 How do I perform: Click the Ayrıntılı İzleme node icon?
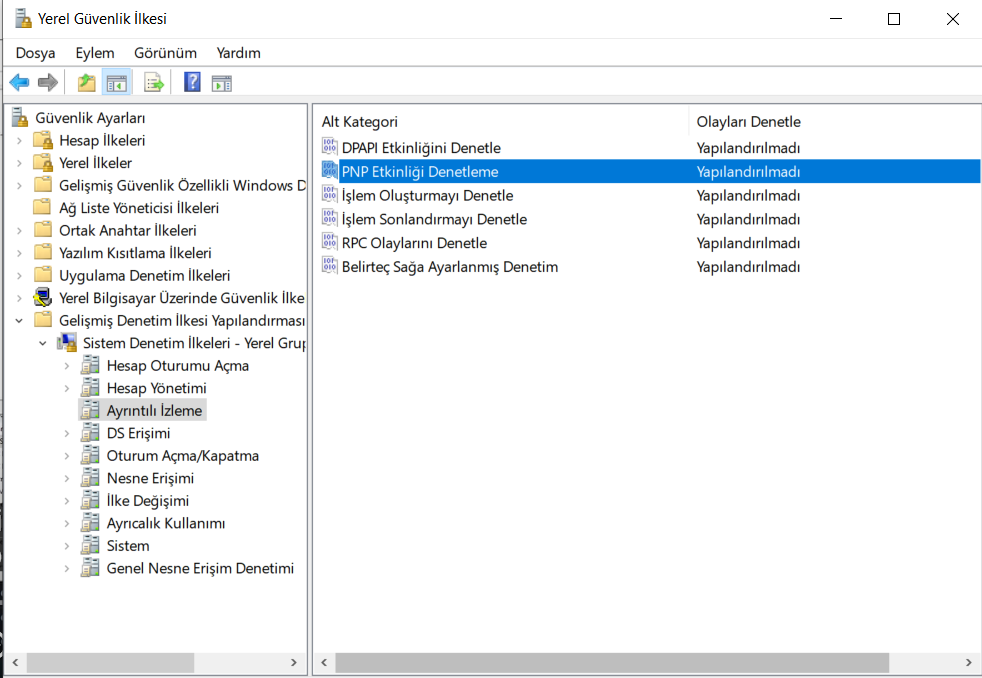click(90, 410)
